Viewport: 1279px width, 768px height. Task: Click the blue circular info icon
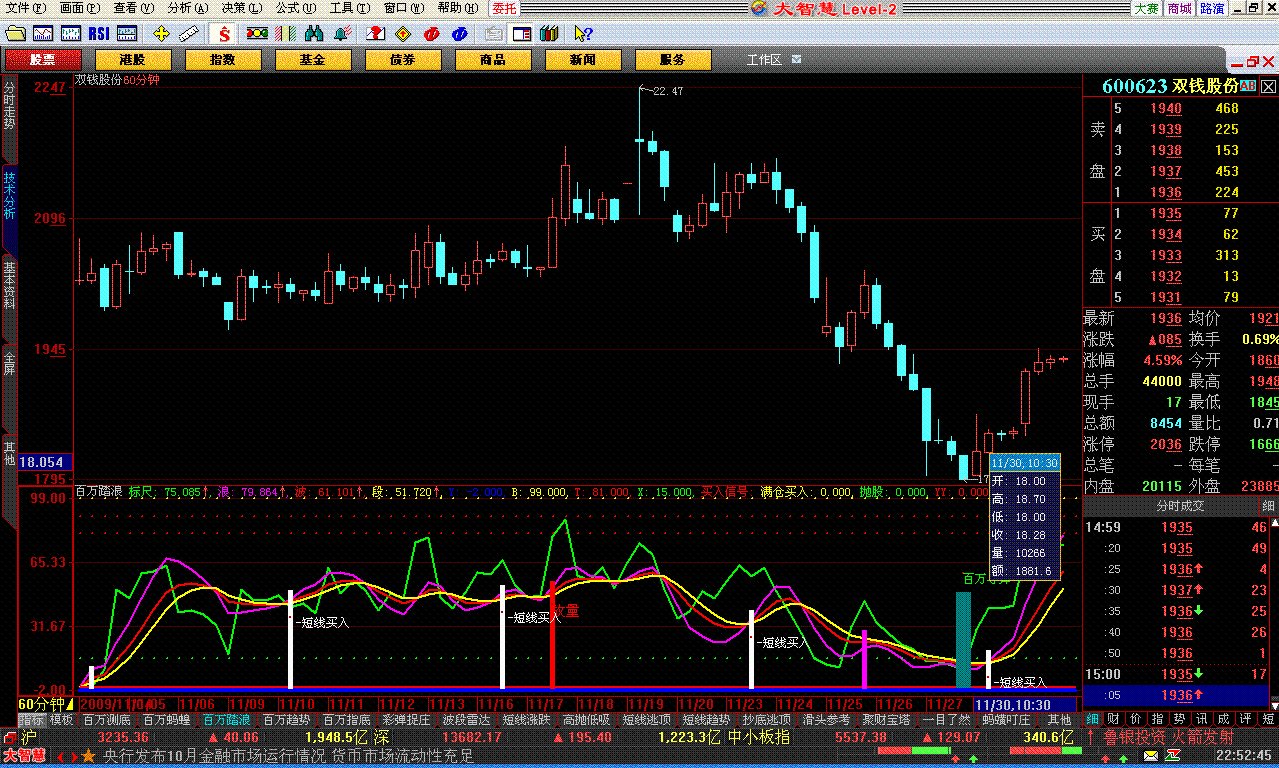click(459, 33)
